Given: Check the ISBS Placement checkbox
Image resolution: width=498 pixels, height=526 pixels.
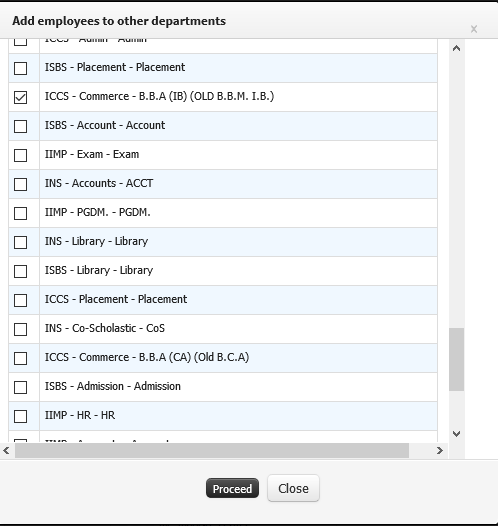Looking at the screenshot, I should pyautogui.click(x=20, y=68).
